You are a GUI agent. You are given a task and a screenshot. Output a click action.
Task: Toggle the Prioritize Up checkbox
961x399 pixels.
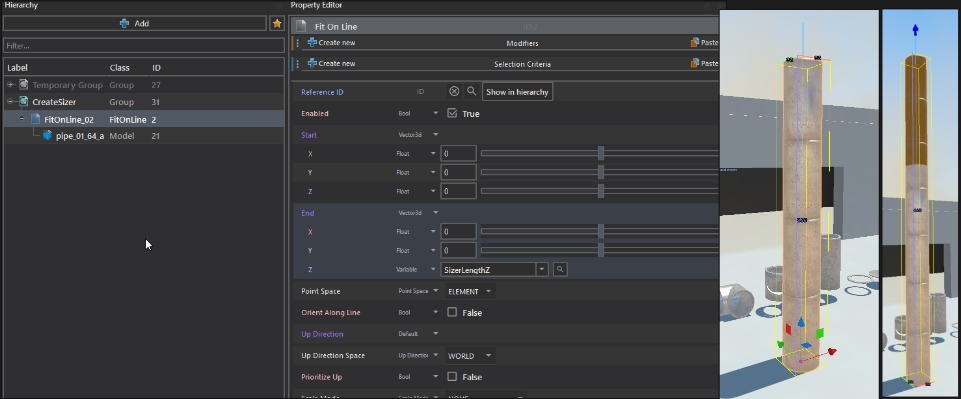[452, 376]
